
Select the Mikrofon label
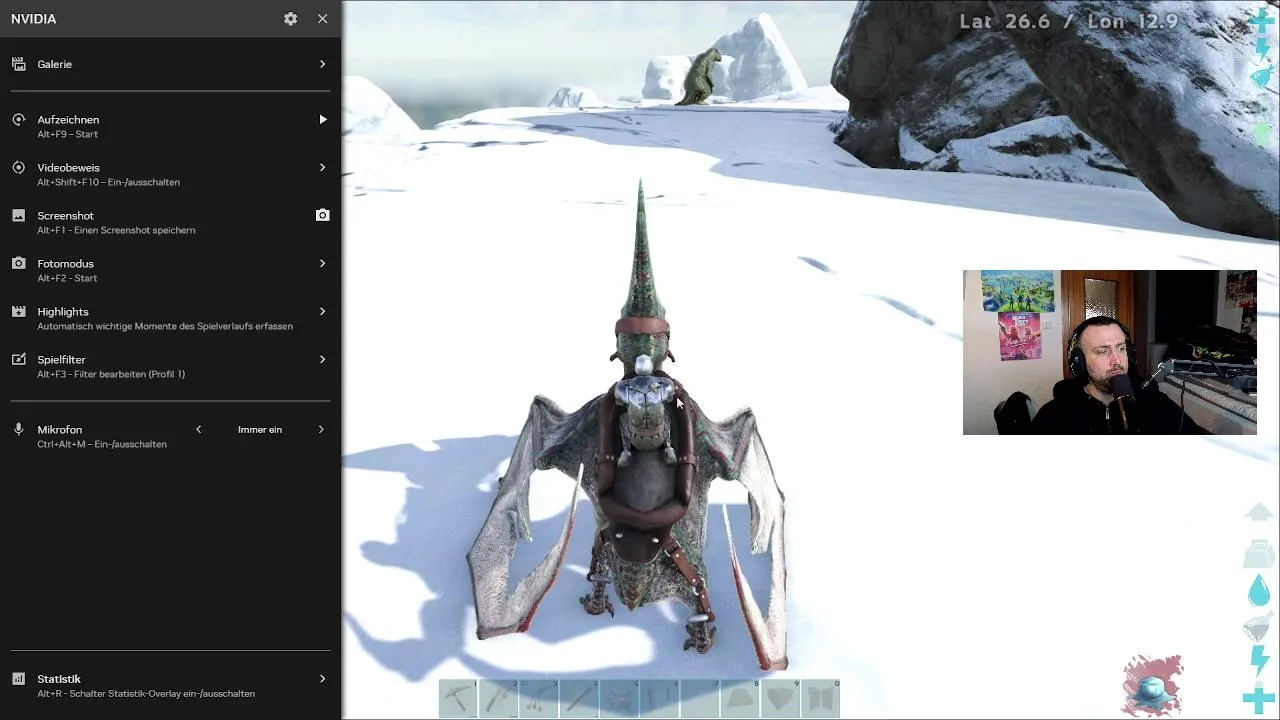[x=60, y=430]
